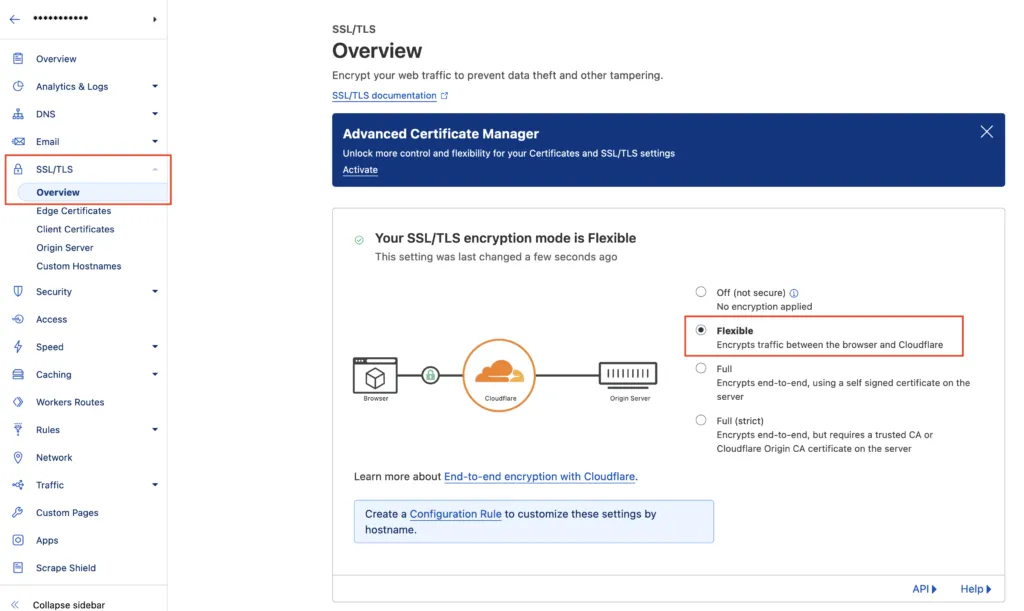Click the info icon beside Off (not secure)

point(794,293)
